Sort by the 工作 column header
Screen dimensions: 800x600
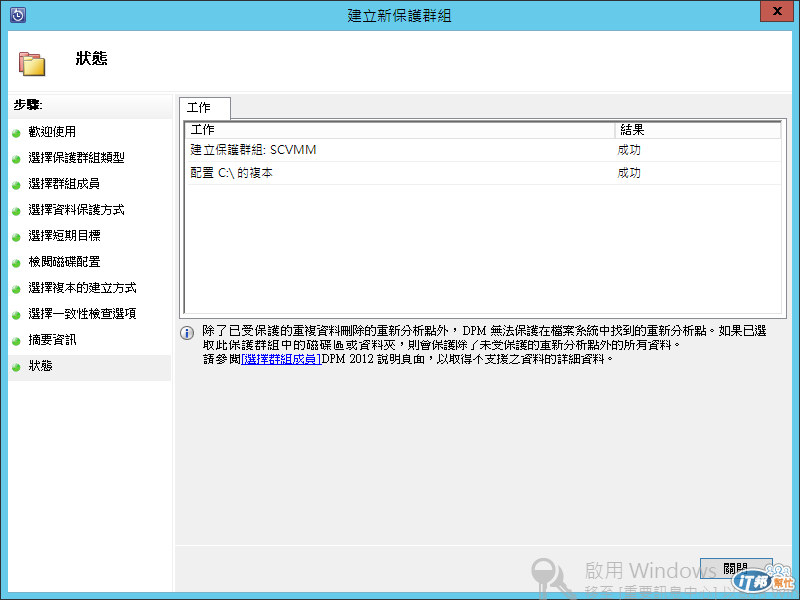(x=401, y=130)
